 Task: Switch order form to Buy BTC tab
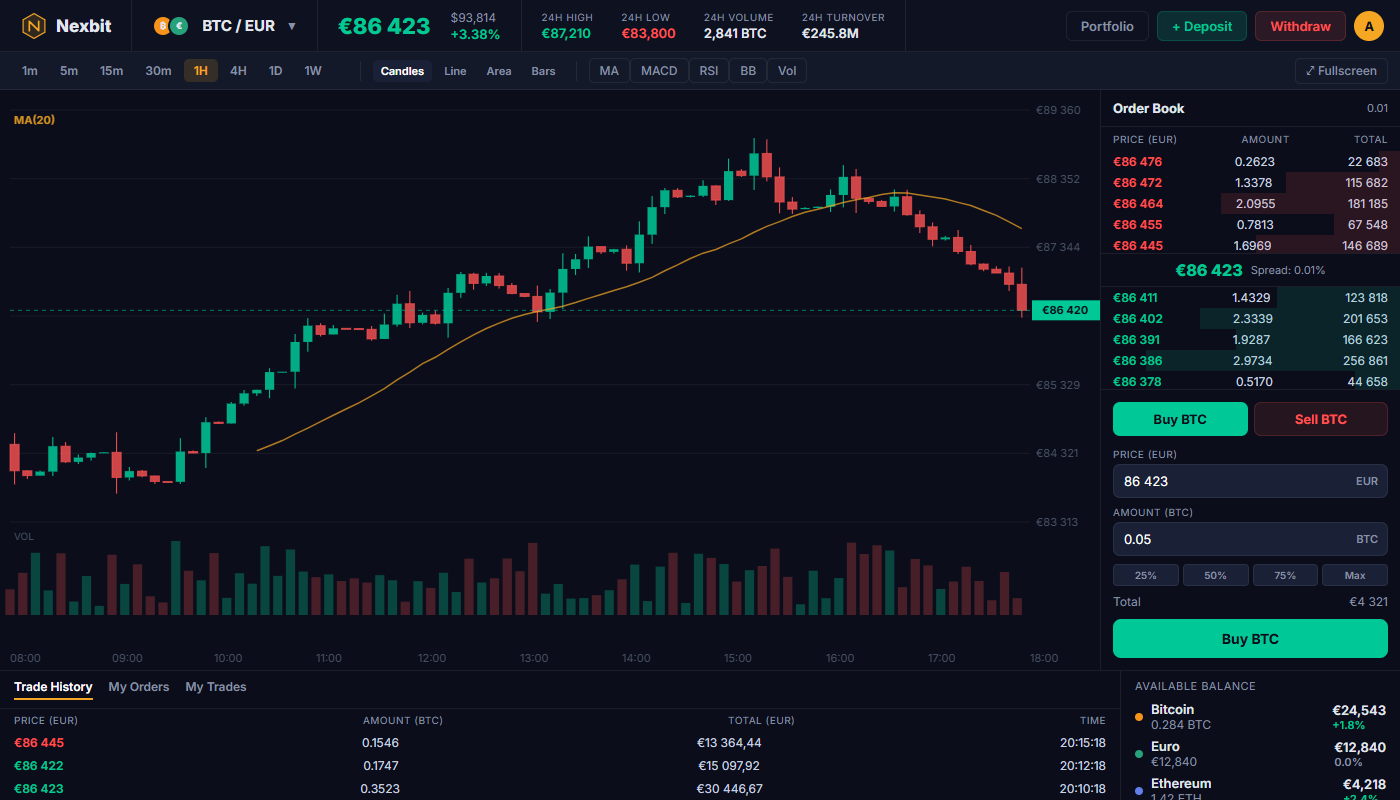[1180, 419]
